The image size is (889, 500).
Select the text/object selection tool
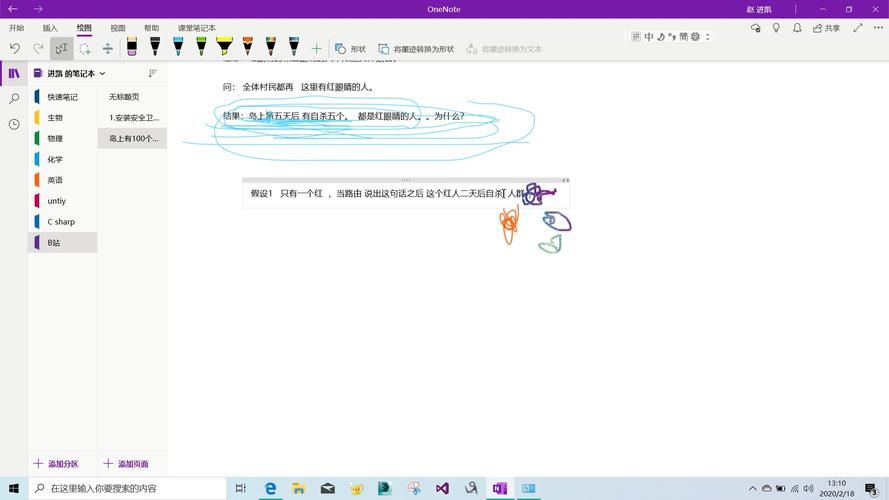click(61, 49)
